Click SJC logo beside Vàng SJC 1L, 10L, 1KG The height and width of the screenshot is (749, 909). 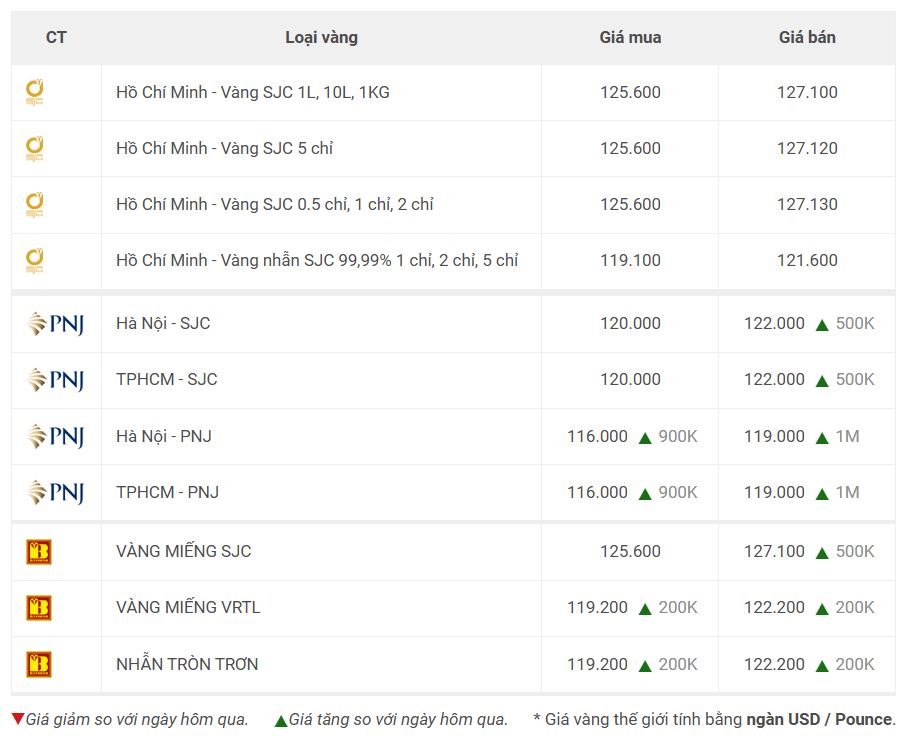tap(35, 92)
